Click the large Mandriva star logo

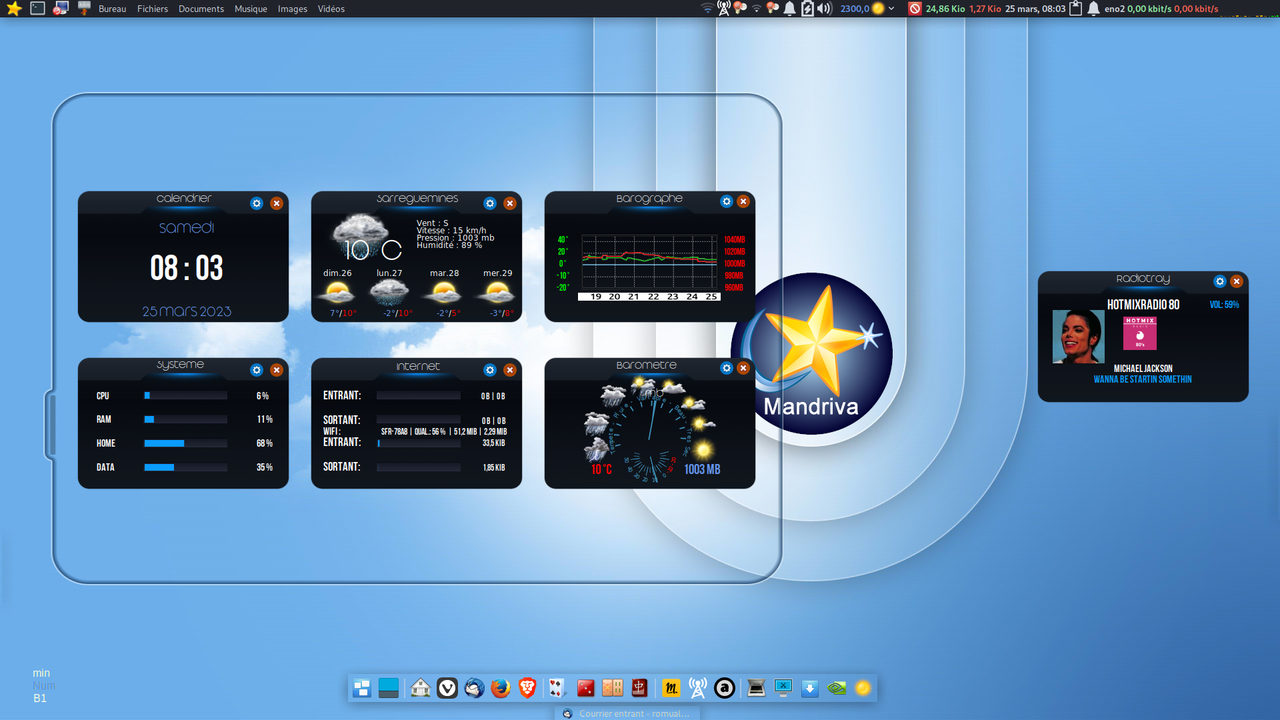point(812,353)
